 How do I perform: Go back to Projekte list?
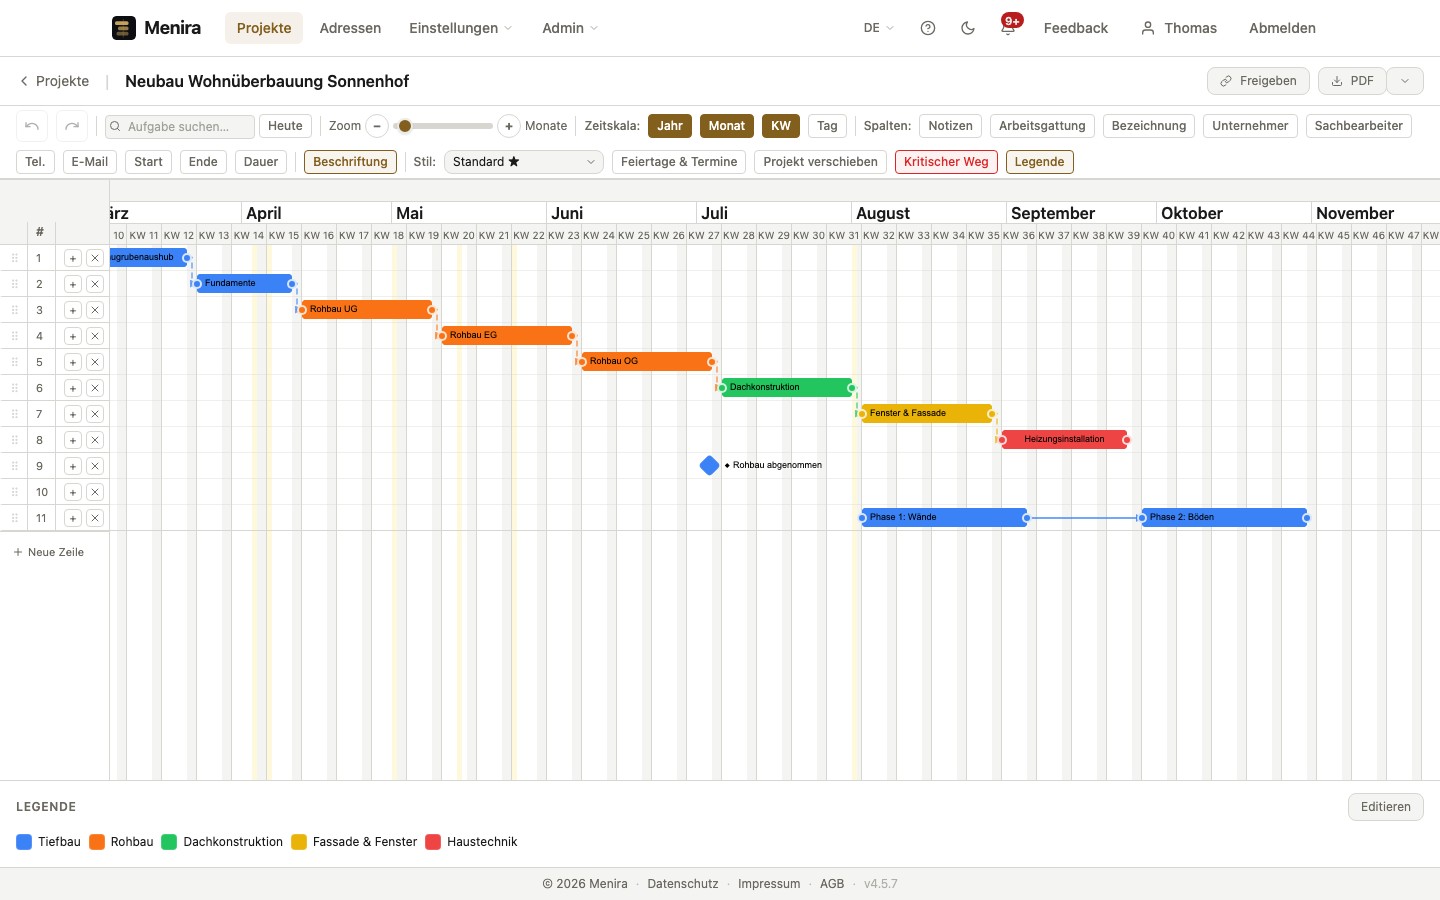tap(54, 81)
